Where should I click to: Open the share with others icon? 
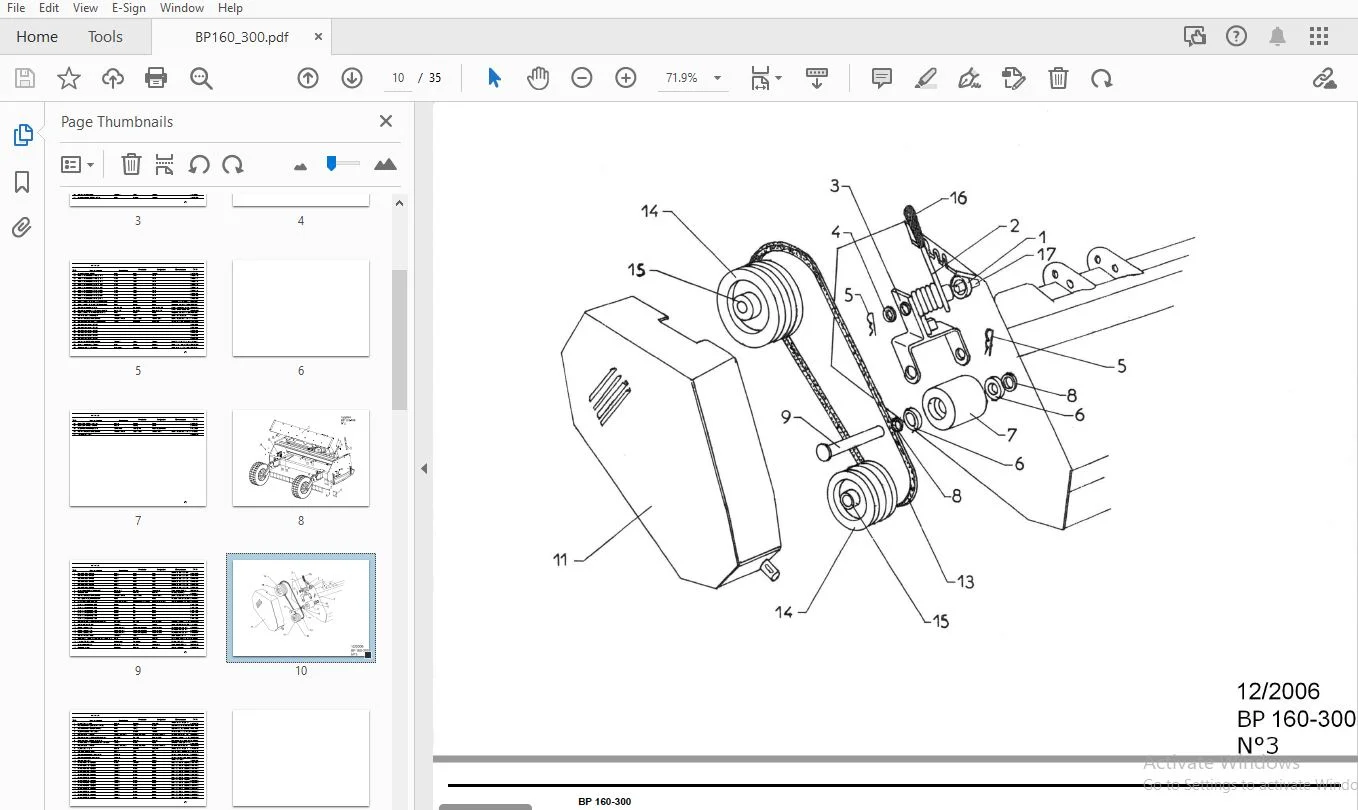click(1195, 37)
